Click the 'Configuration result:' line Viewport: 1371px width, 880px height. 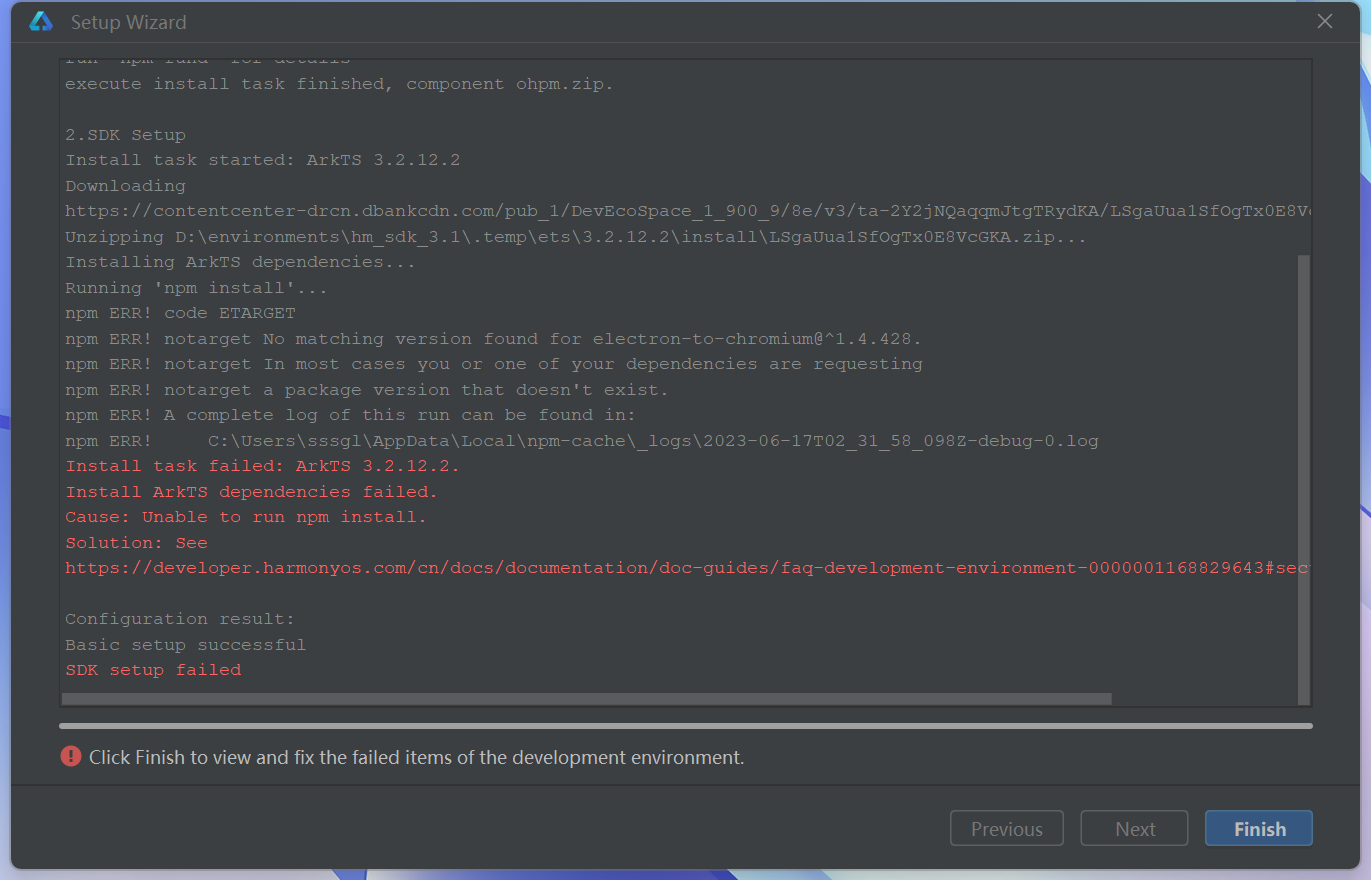[x=180, y=619]
